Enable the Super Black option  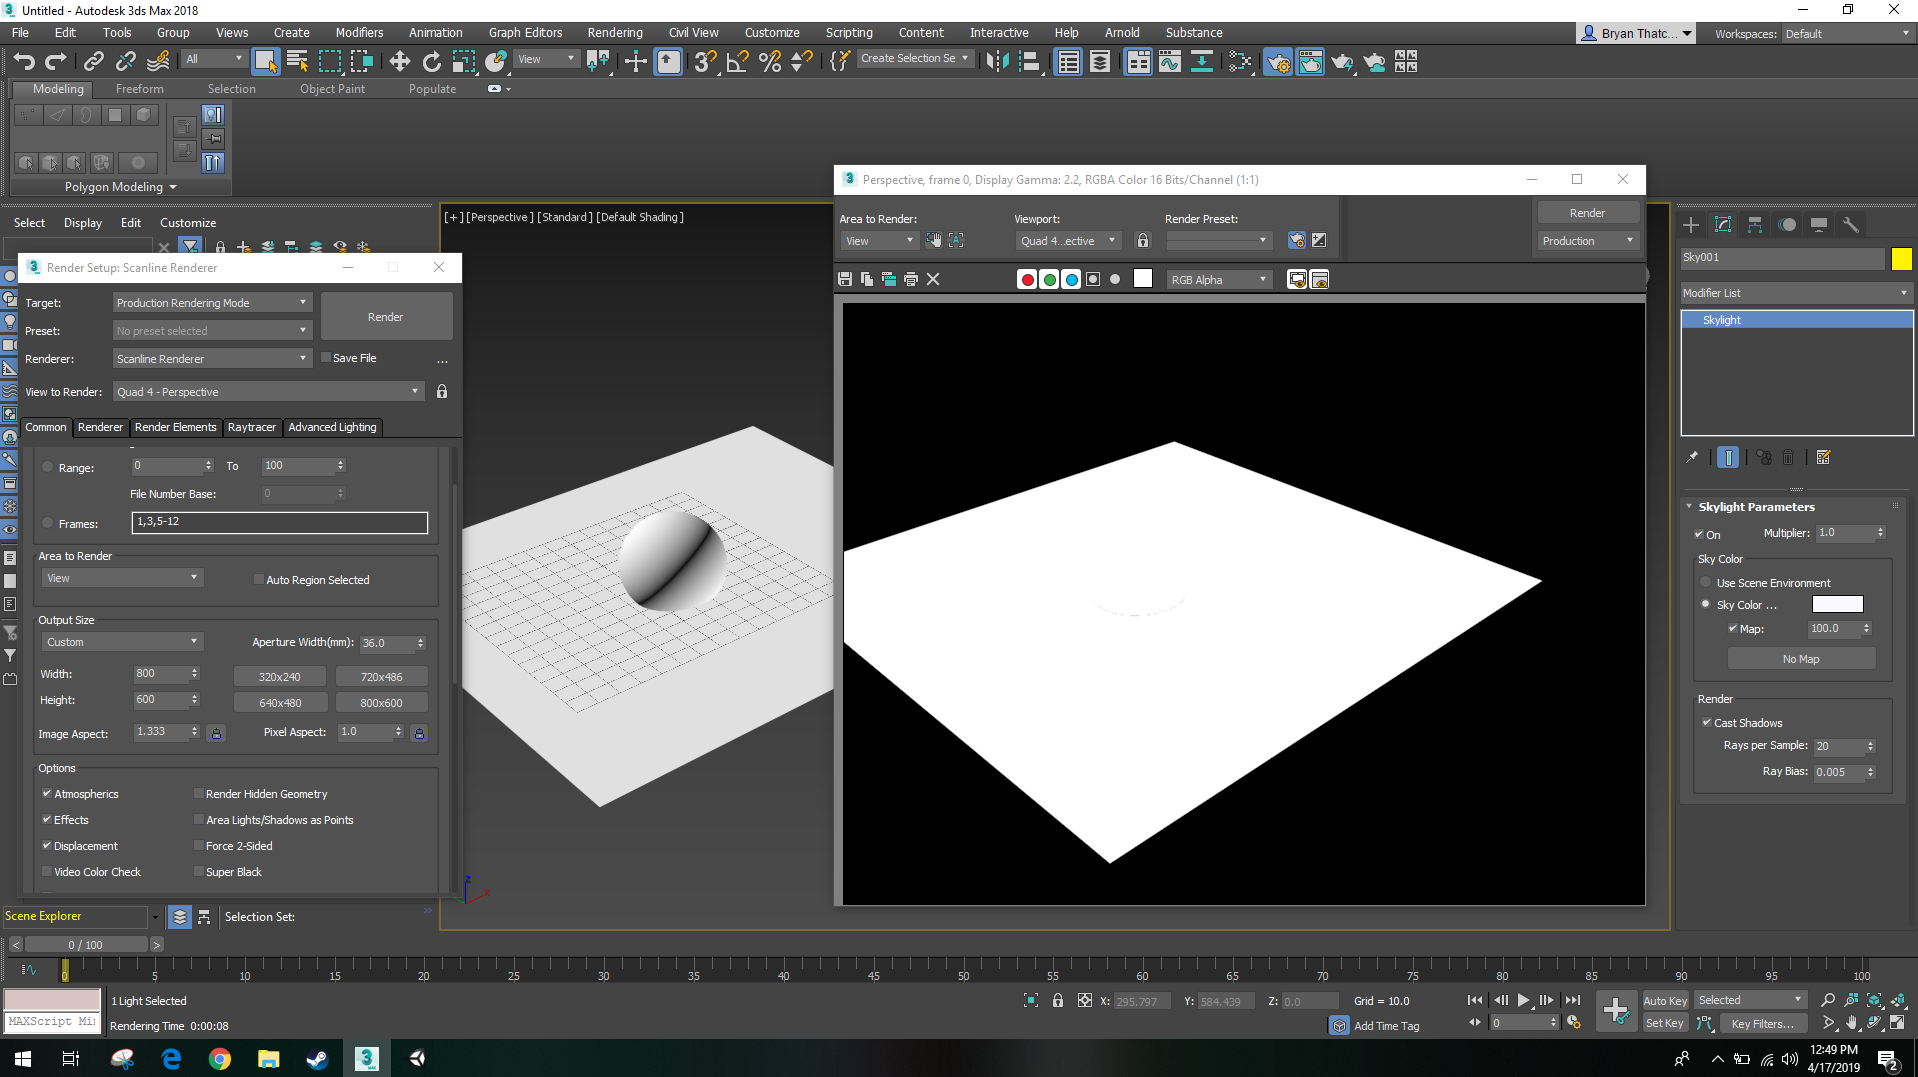[199, 871]
